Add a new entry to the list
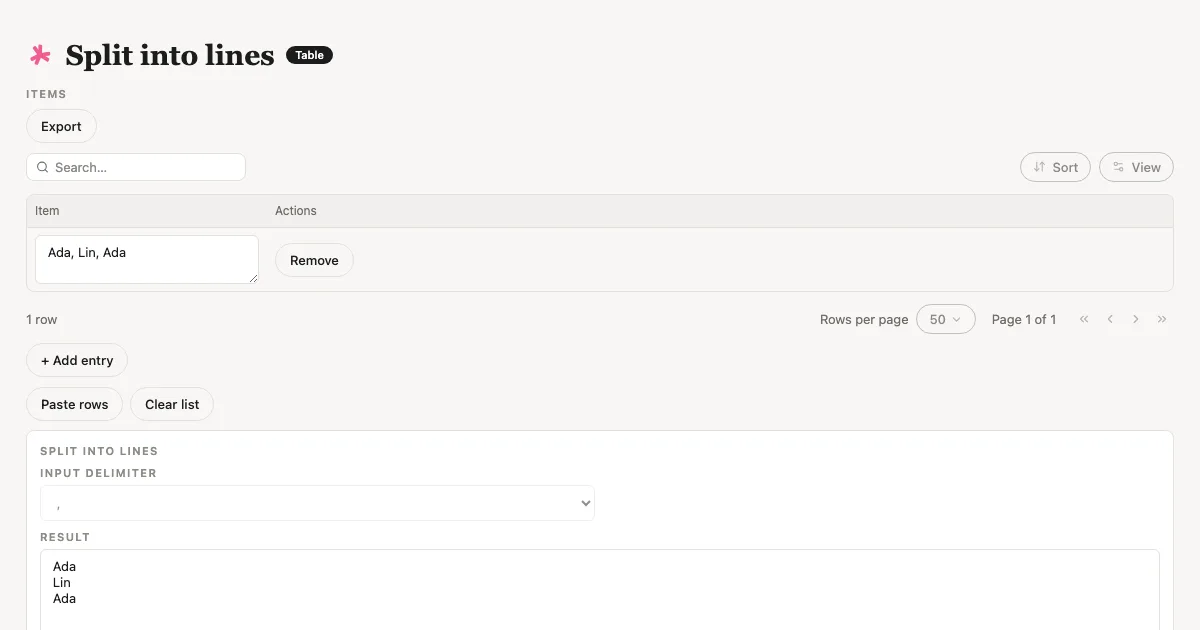Image resolution: width=1200 pixels, height=630 pixels. pyautogui.click(x=77, y=360)
